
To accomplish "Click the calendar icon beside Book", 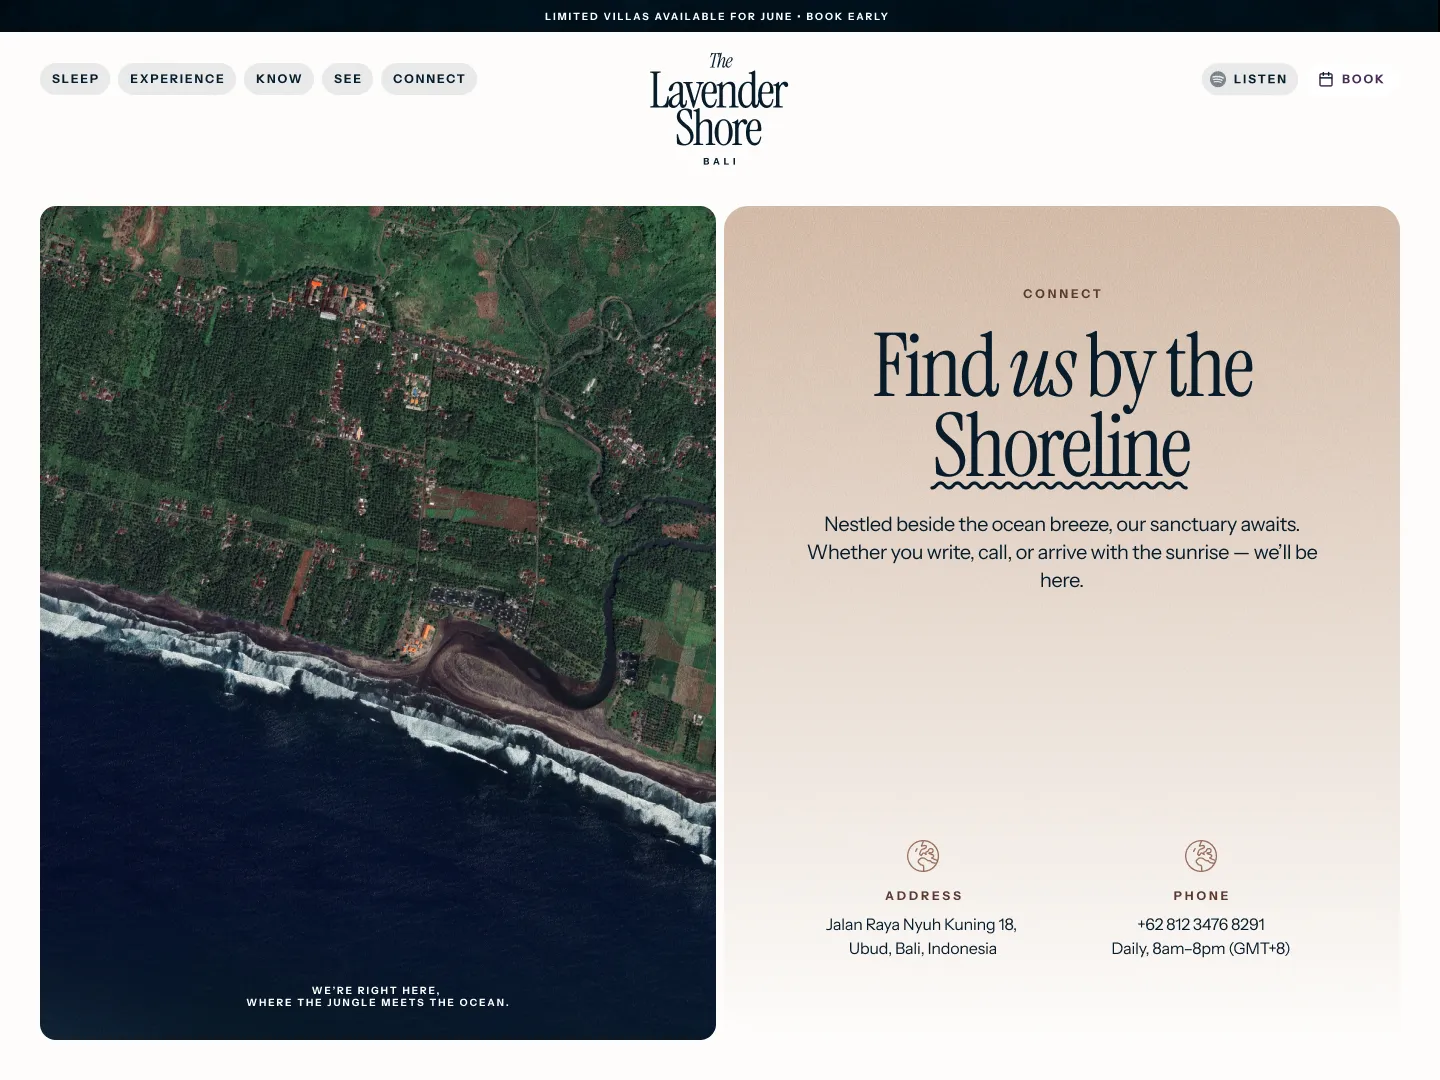I will point(1326,79).
